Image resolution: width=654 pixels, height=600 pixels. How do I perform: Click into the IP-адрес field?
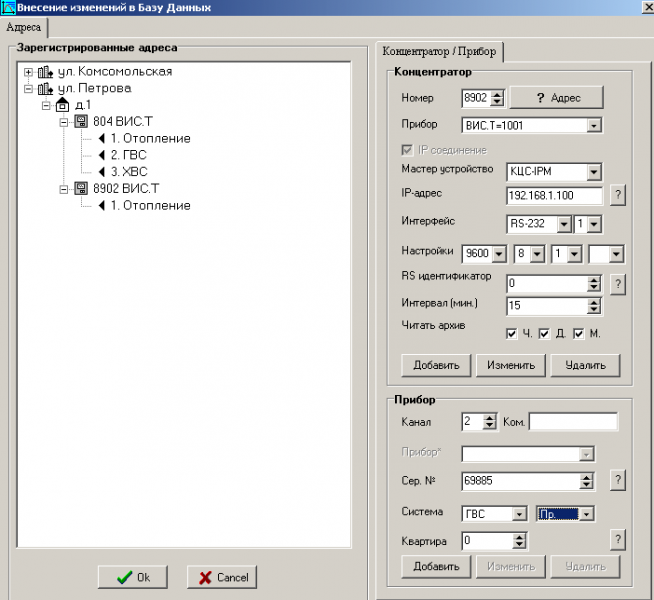coord(554,196)
